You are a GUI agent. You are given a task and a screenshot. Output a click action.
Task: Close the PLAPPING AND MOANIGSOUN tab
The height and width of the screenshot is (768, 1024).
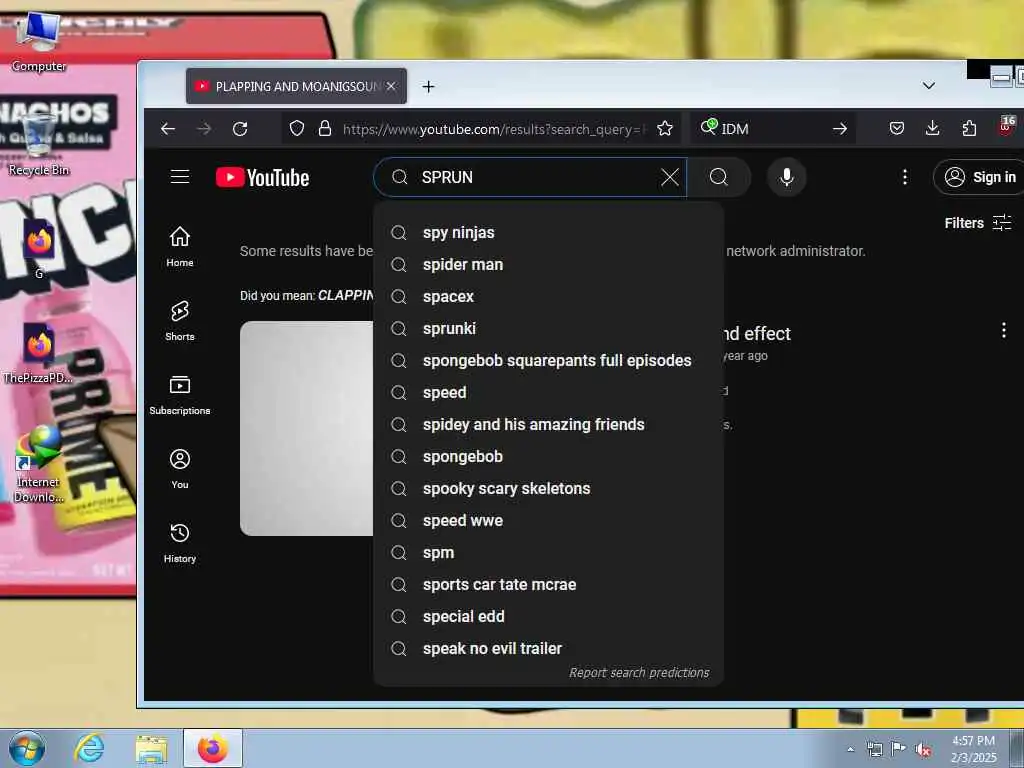coord(391,86)
